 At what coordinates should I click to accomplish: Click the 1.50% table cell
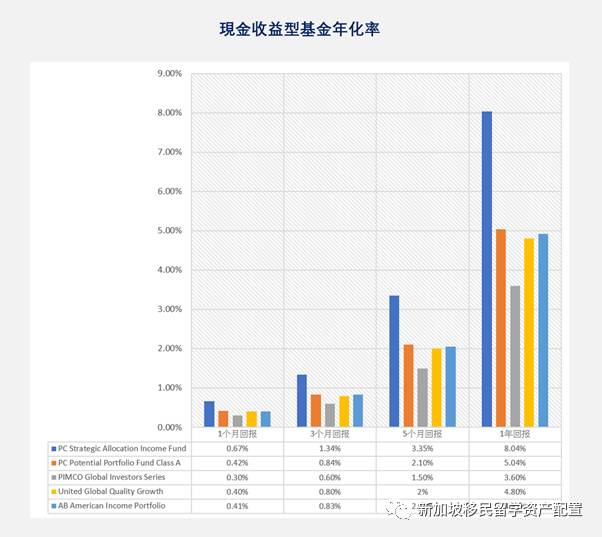tap(422, 478)
